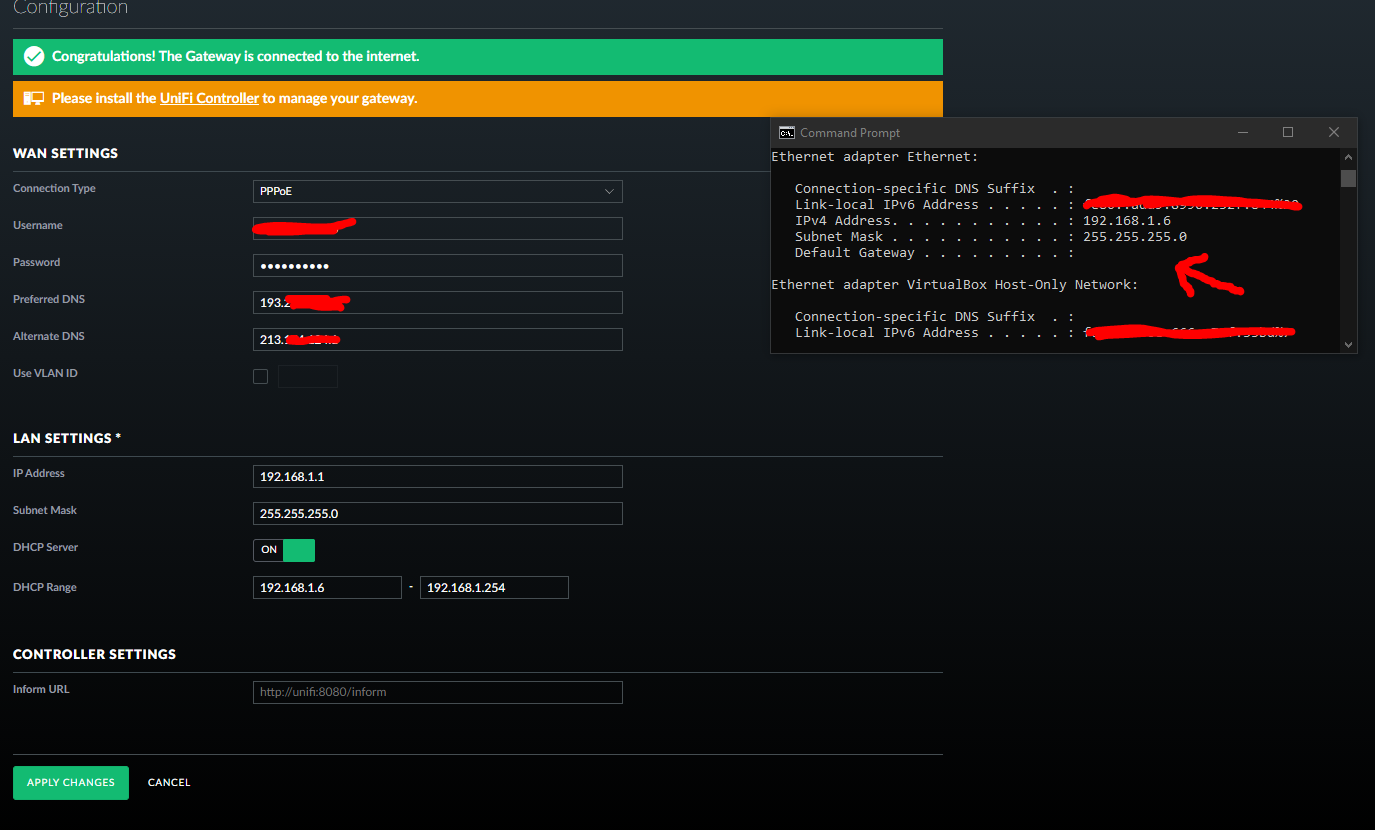Open the UniFi Controller link
The height and width of the screenshot is (830, 1375).
209,99
